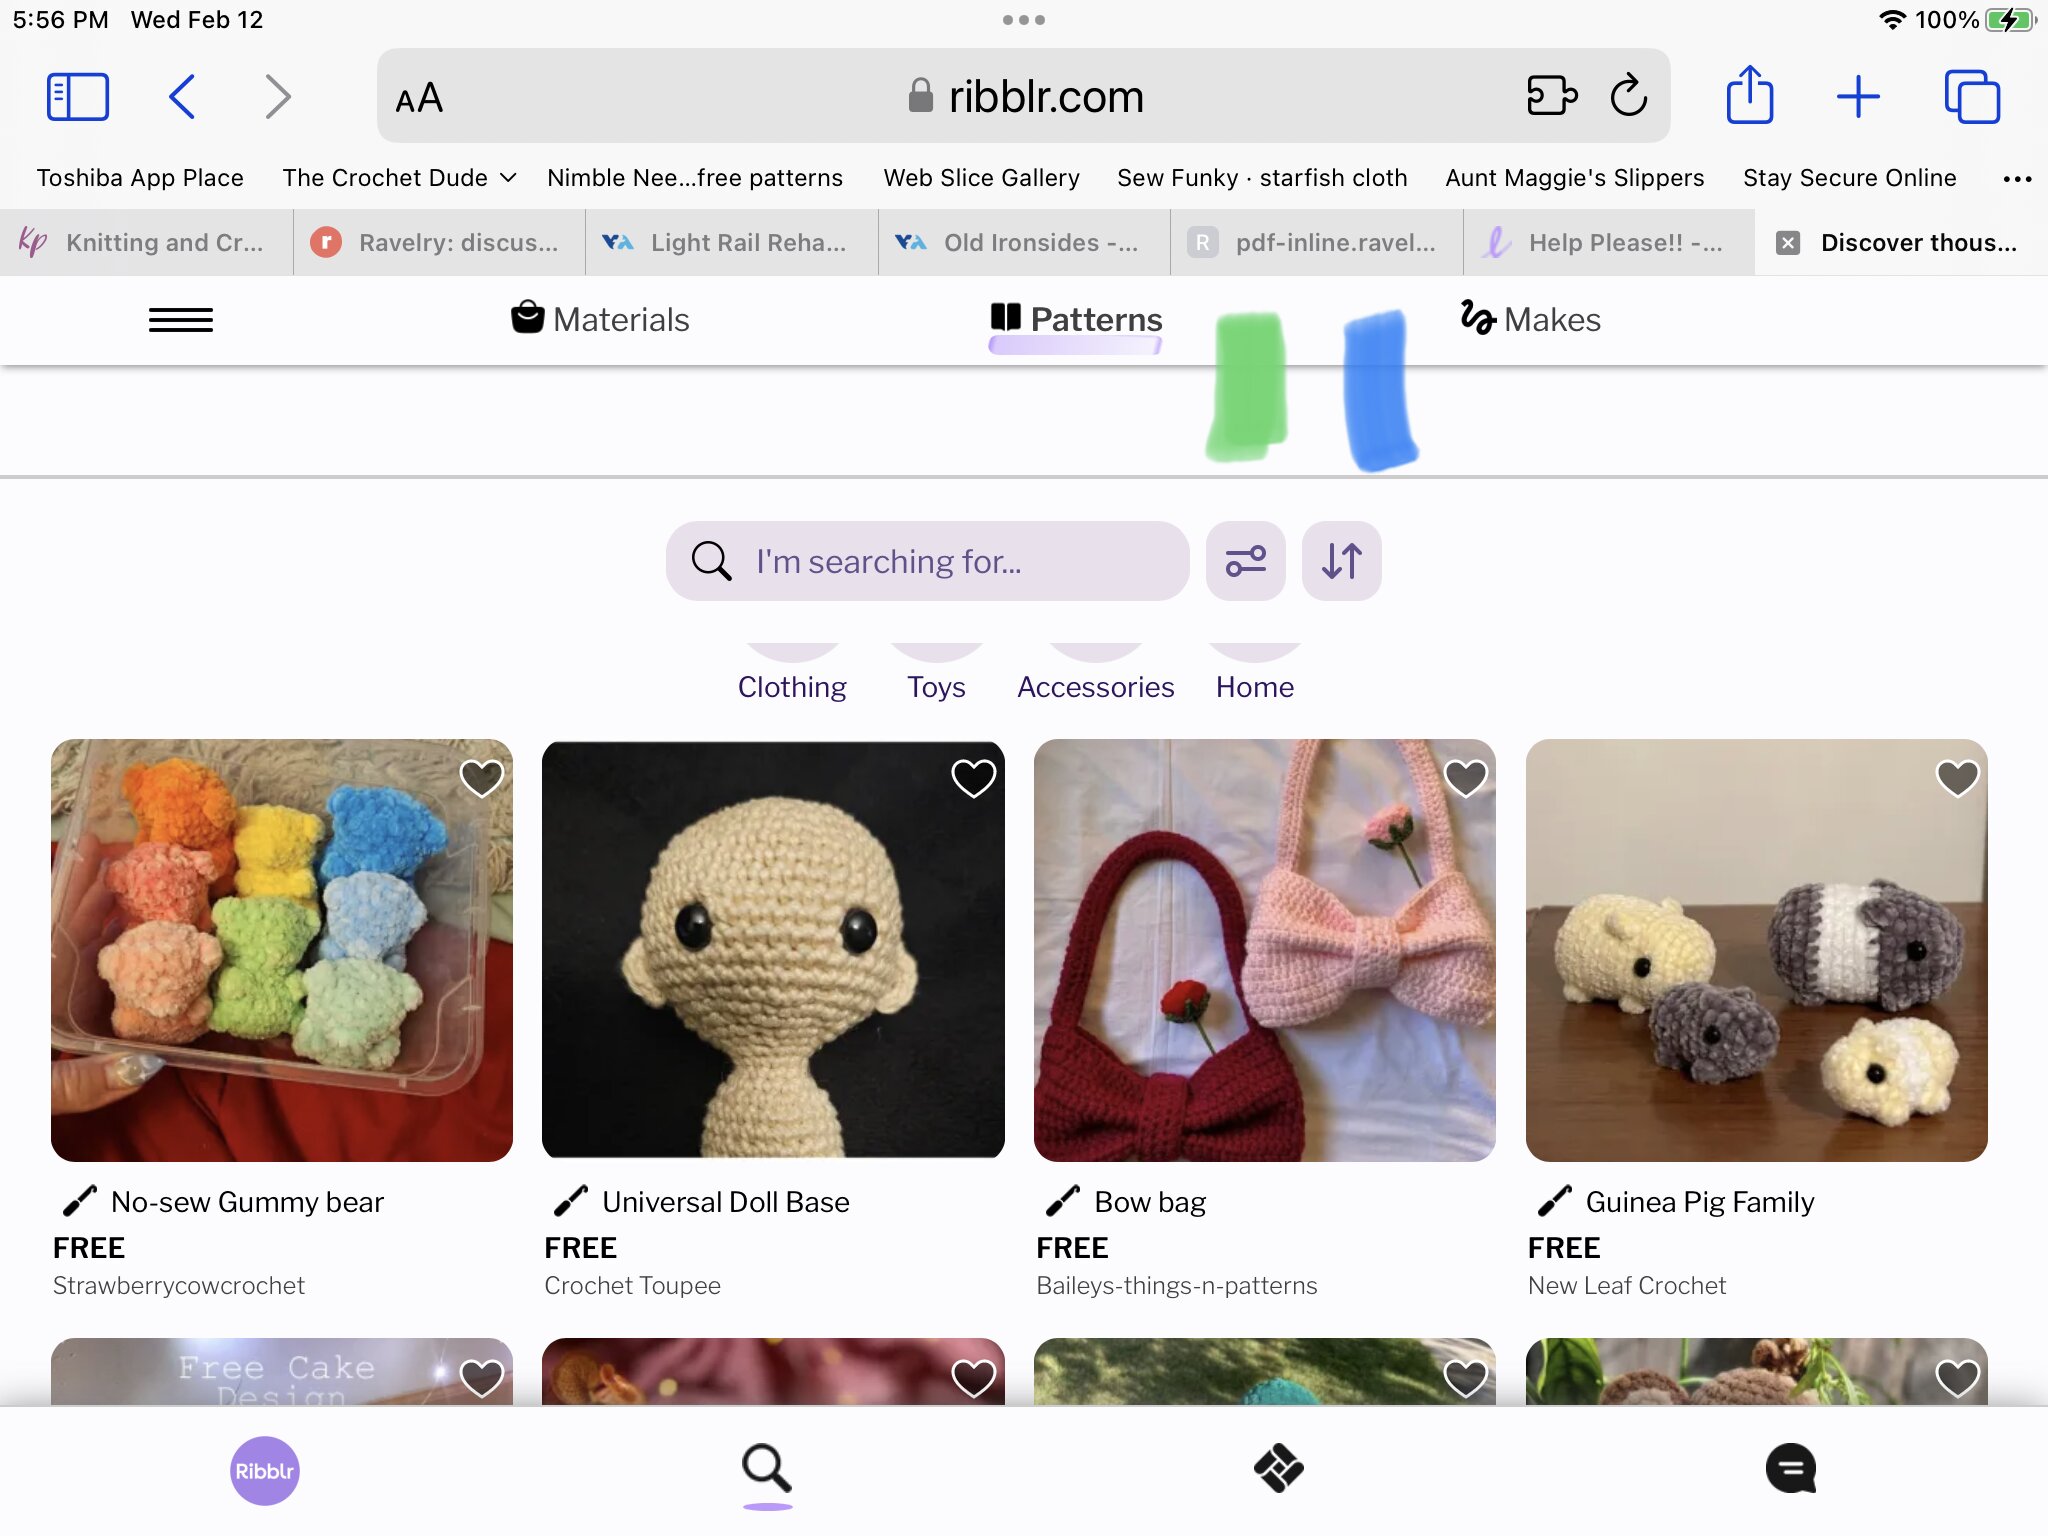The width and height of the screenshot is (2048, 1536).
Task: Open the No-sew Gummy bear thumbnail
Action: 282,950
